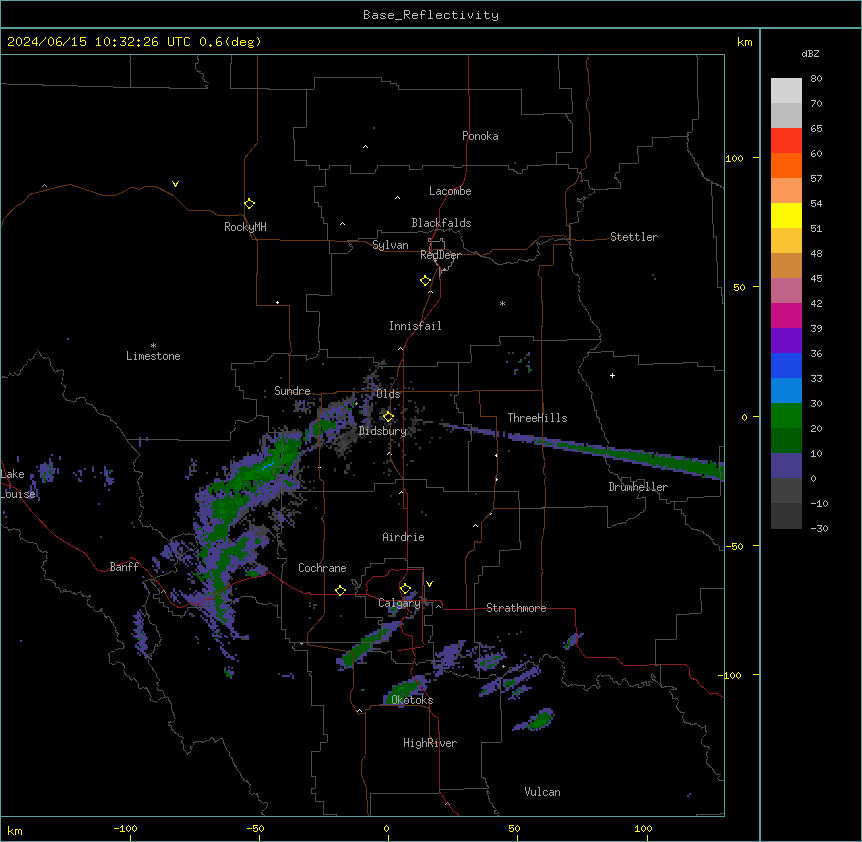
Task: Click the Innisfail city label
Action: [415, 326]
